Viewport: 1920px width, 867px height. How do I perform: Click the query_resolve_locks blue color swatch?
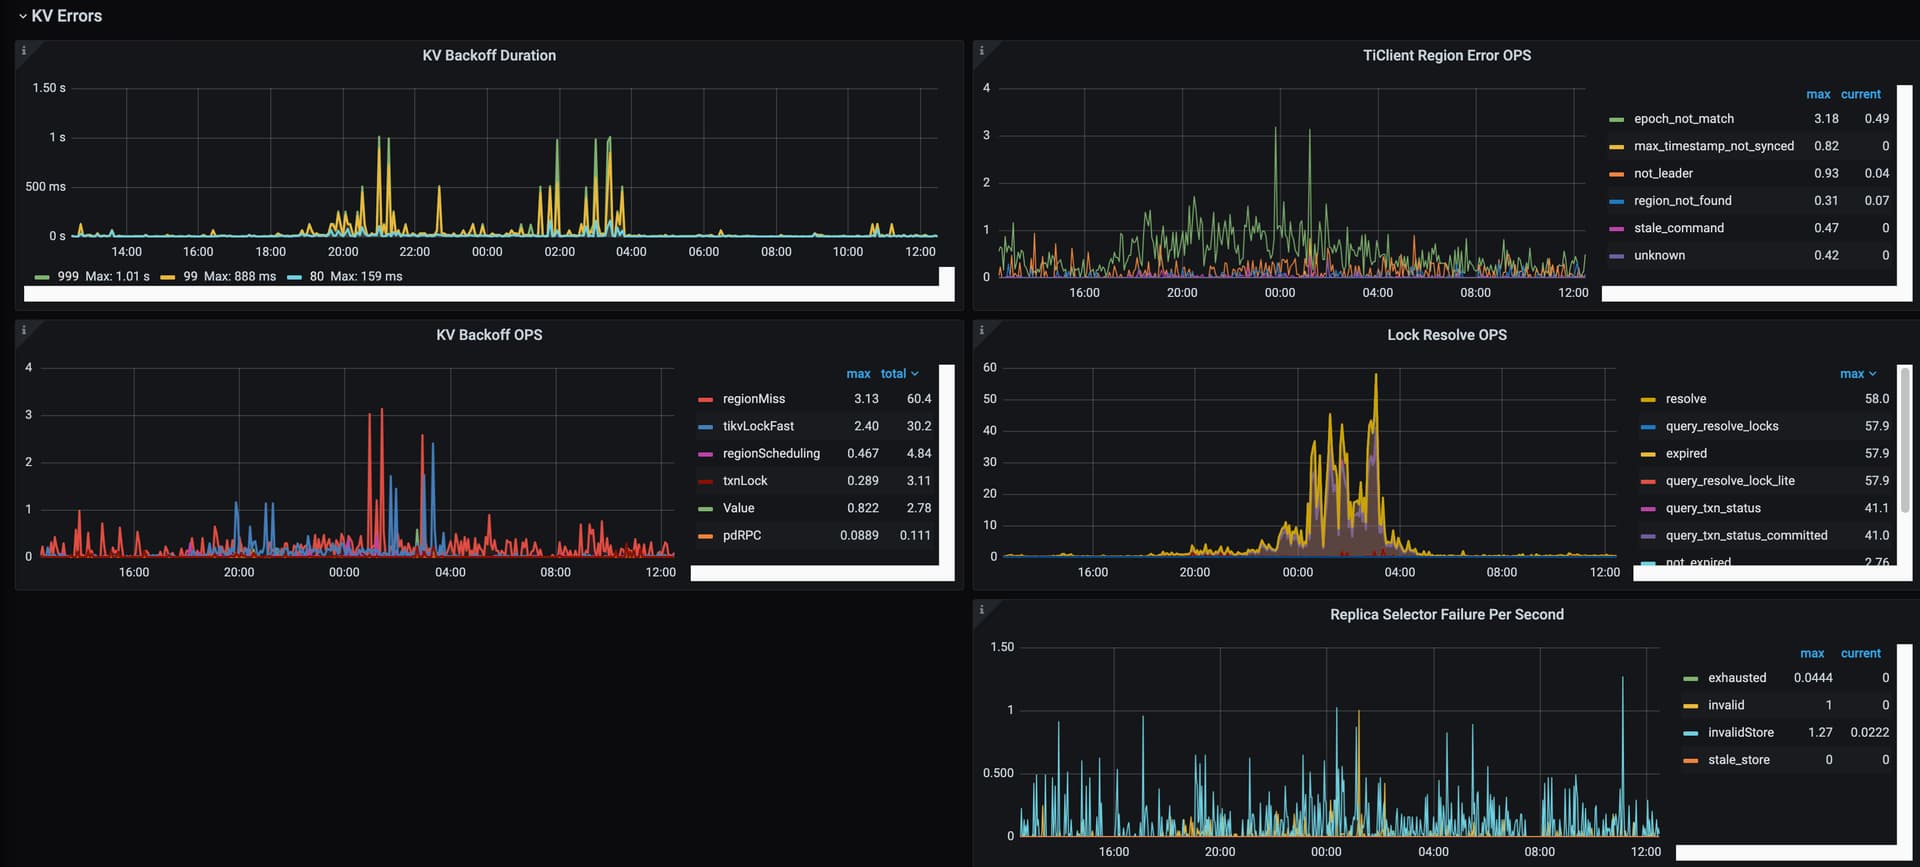click(1648, 427)
